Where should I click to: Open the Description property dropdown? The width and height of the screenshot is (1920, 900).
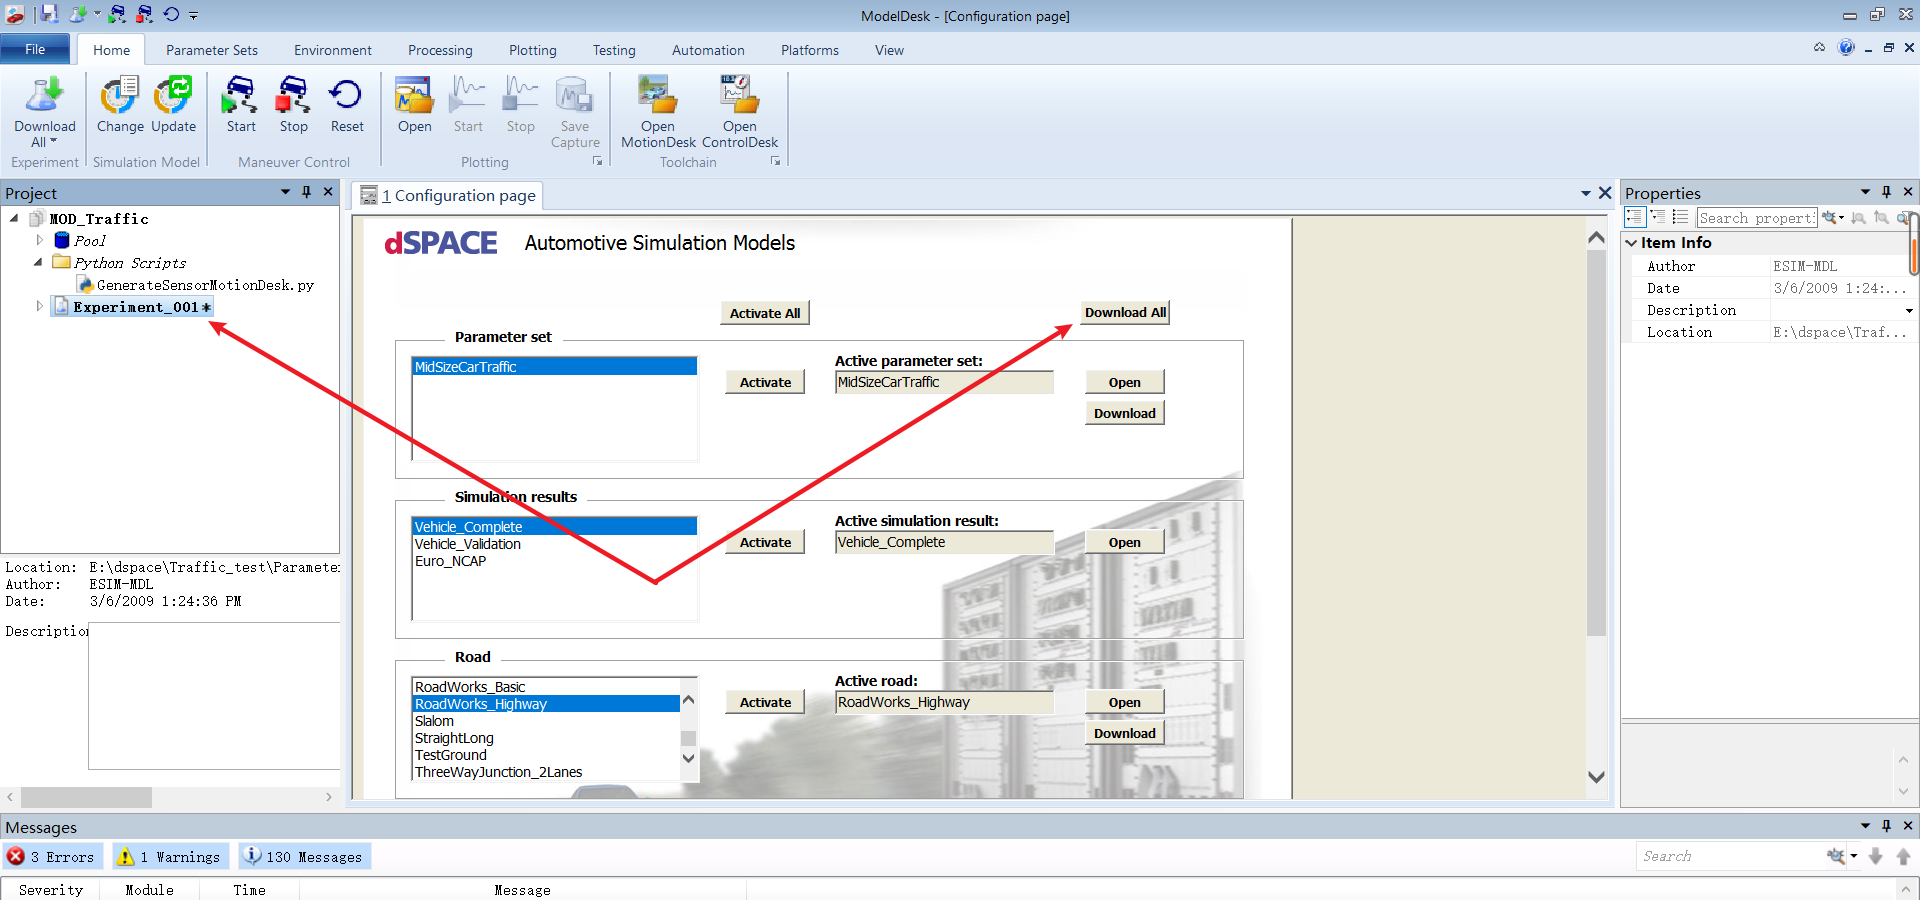tap(1909, 310)
